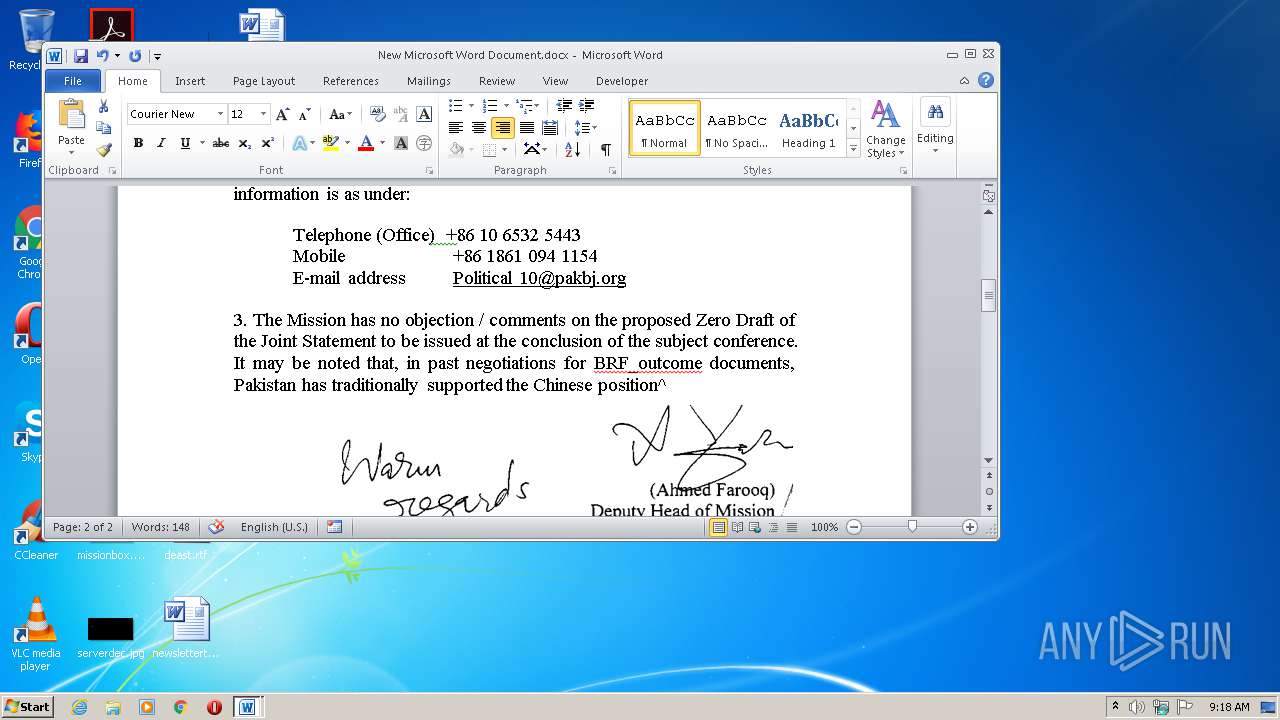This screenshot has height=720, width=1280.
Task: Toggle Italic formatting
Action: coord(161,143)
